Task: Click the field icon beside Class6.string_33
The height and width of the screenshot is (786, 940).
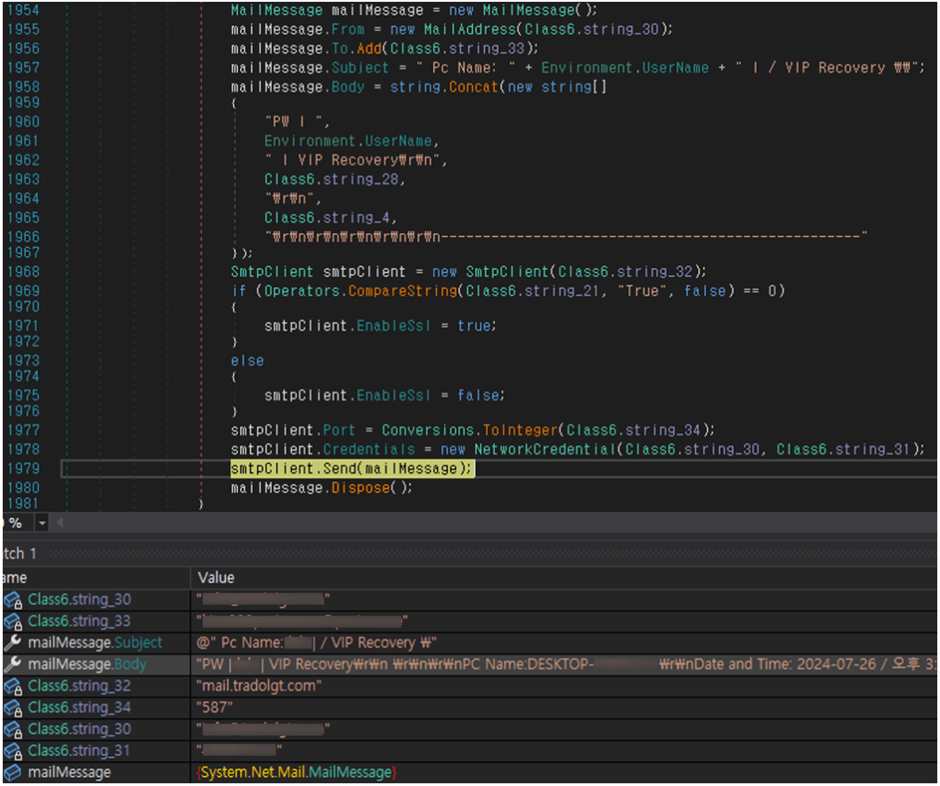Action: pyautogui.click(x=13, y=622)
